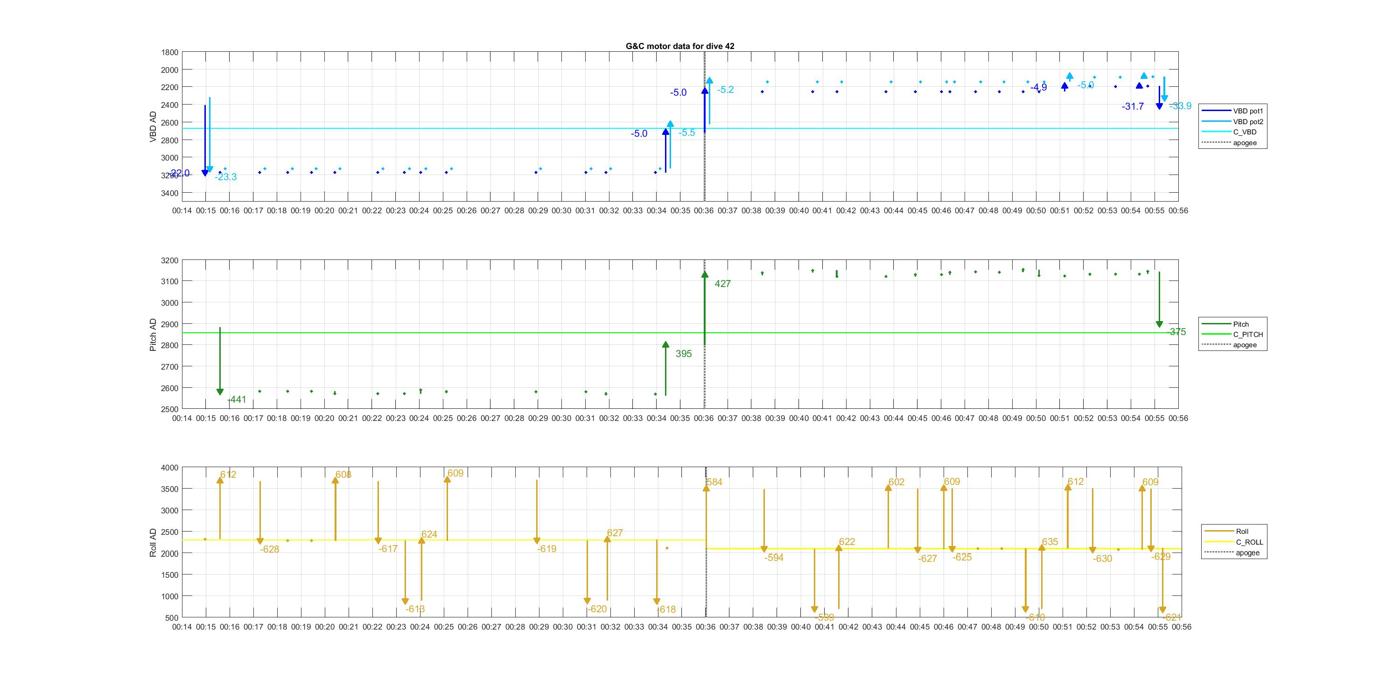
Task: Click the '-375' pitch data label
Action: point(1177,332)
